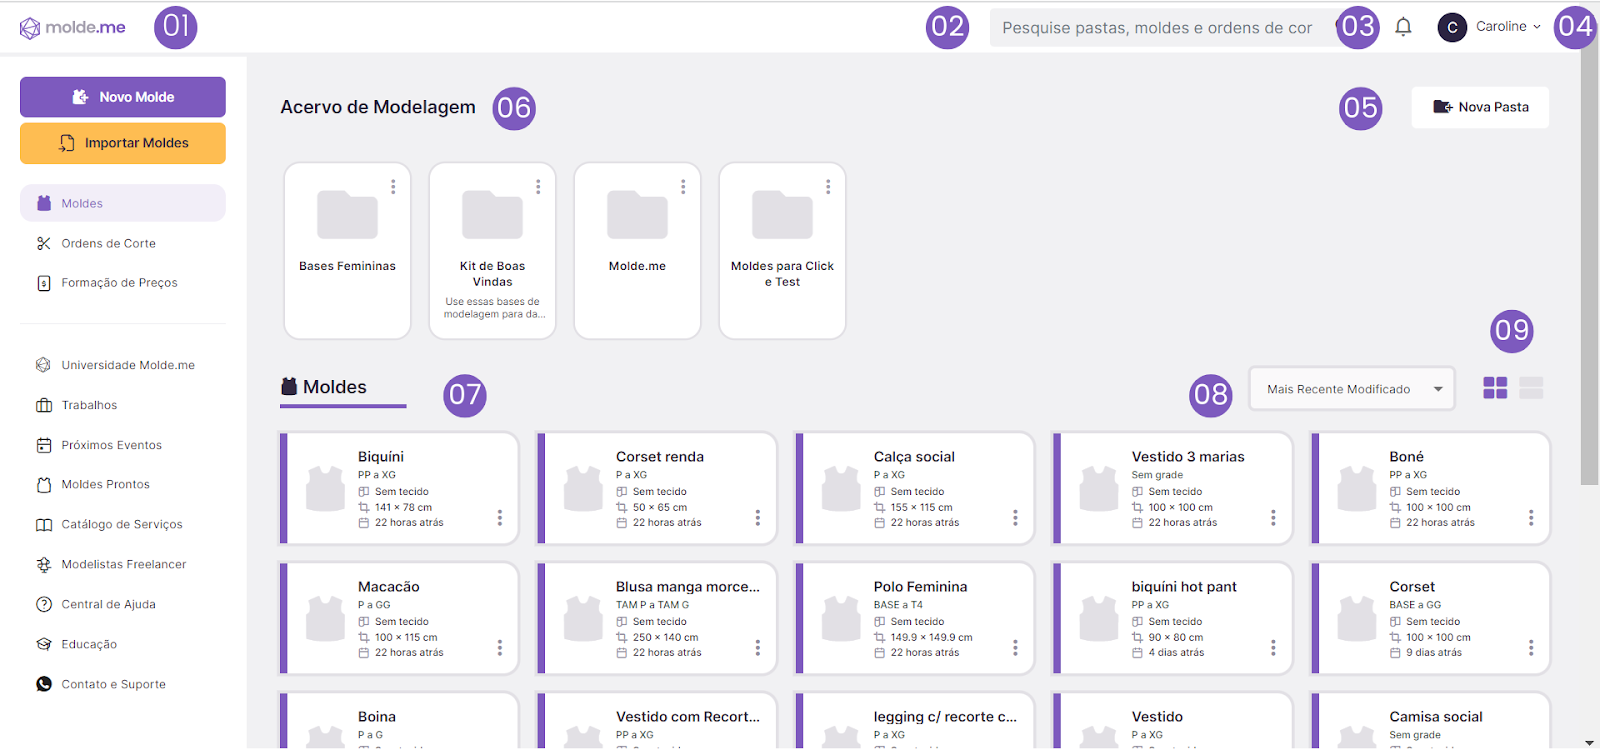1600x750 pixels.
Task: Open options menu for Blusa manga morce...
Action: [x=758, y=648]
